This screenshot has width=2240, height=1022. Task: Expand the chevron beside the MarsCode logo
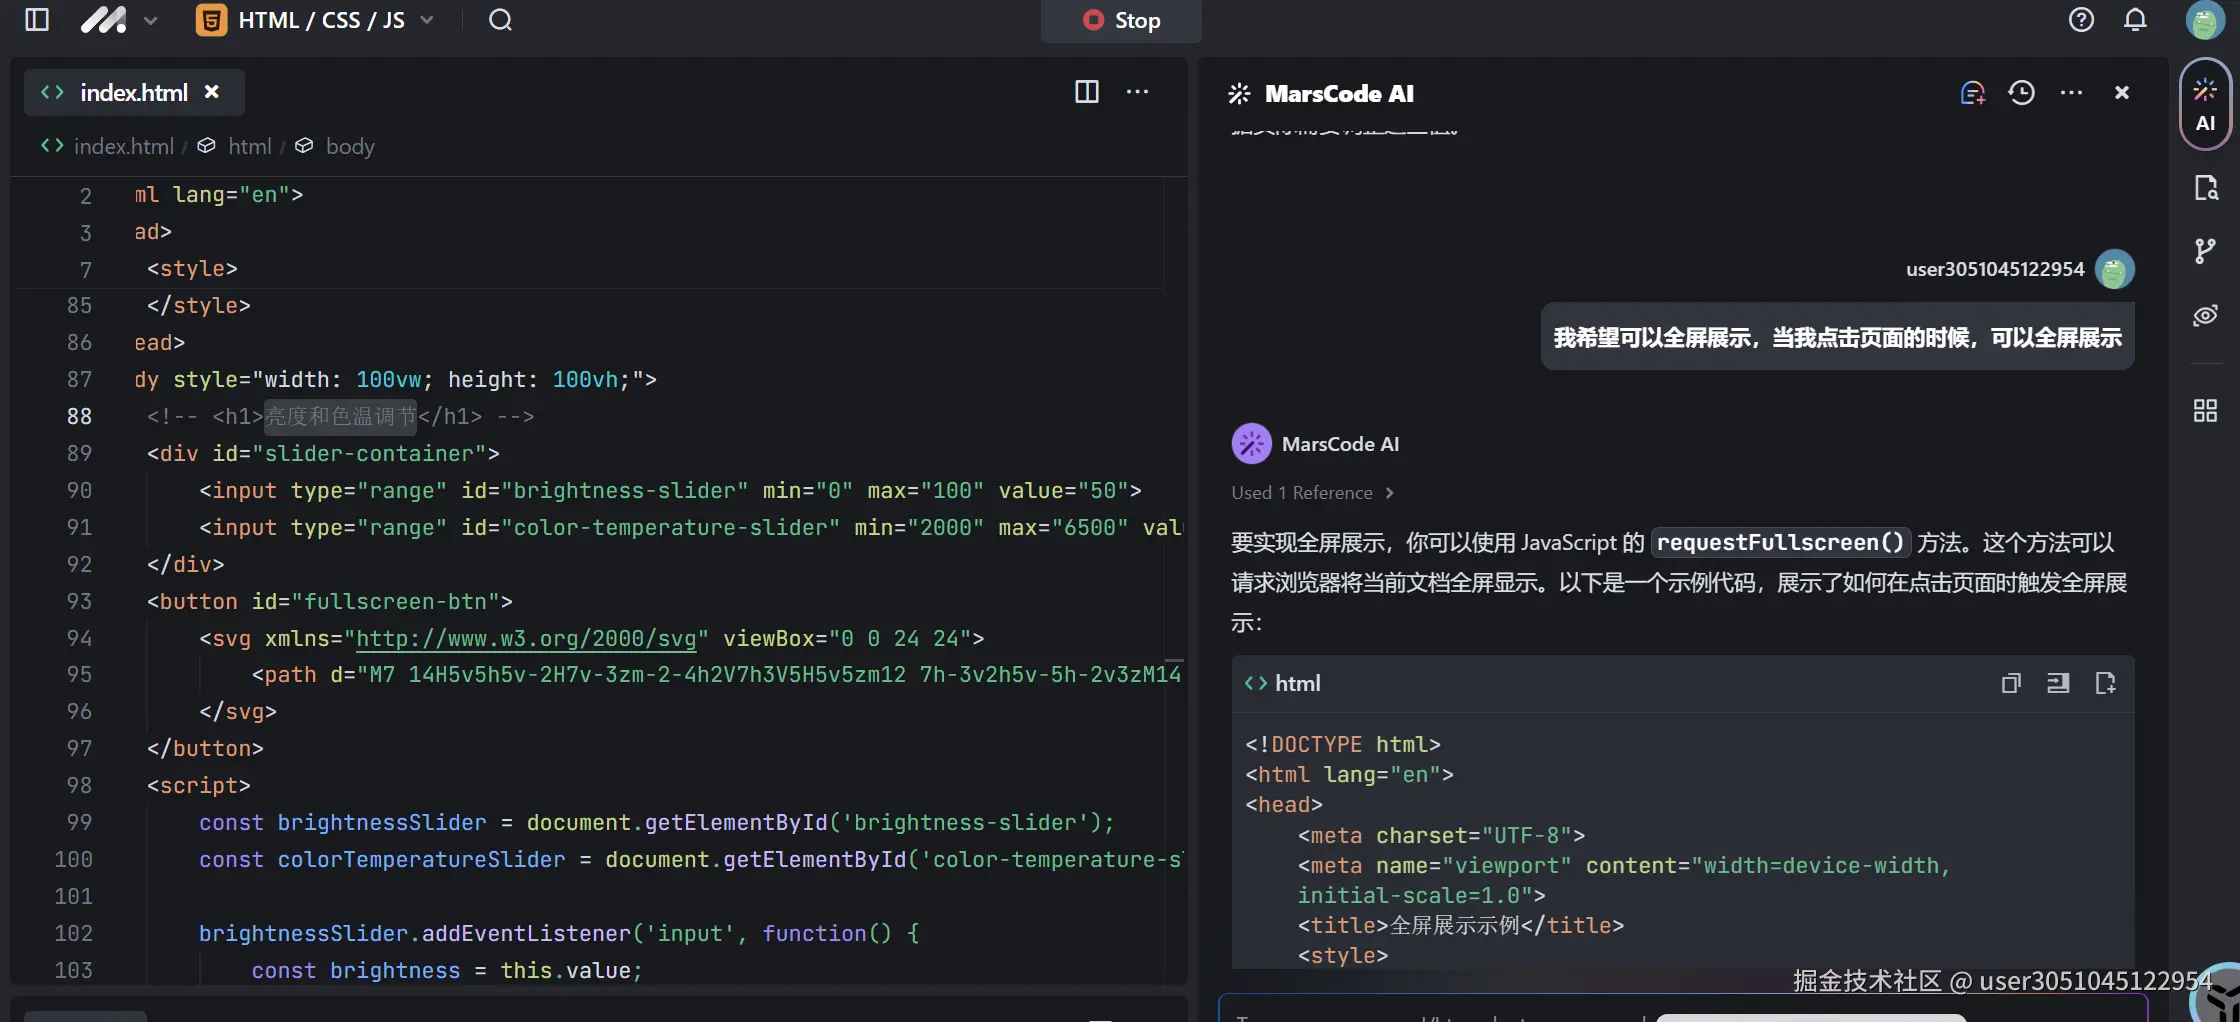pos(151,20)
